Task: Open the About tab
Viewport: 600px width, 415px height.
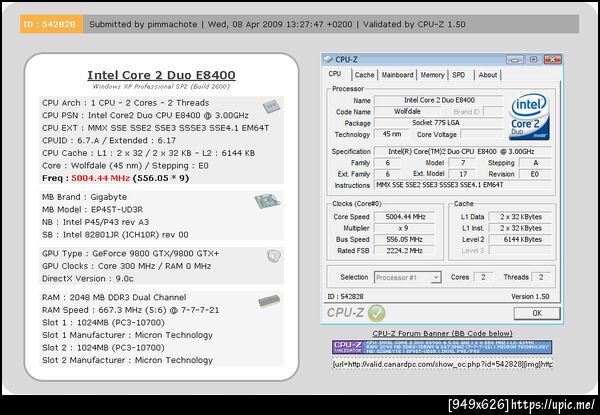Action: [488, 75]
